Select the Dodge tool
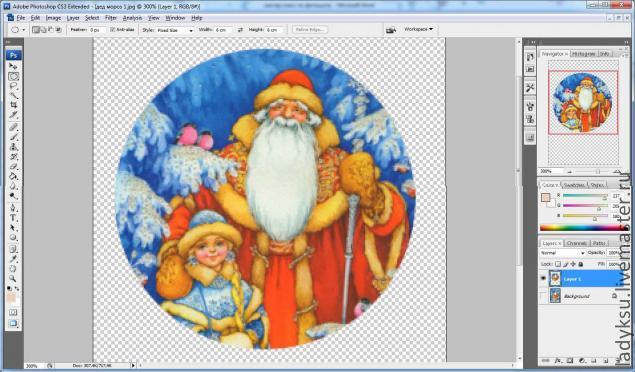 pos(13,196)
